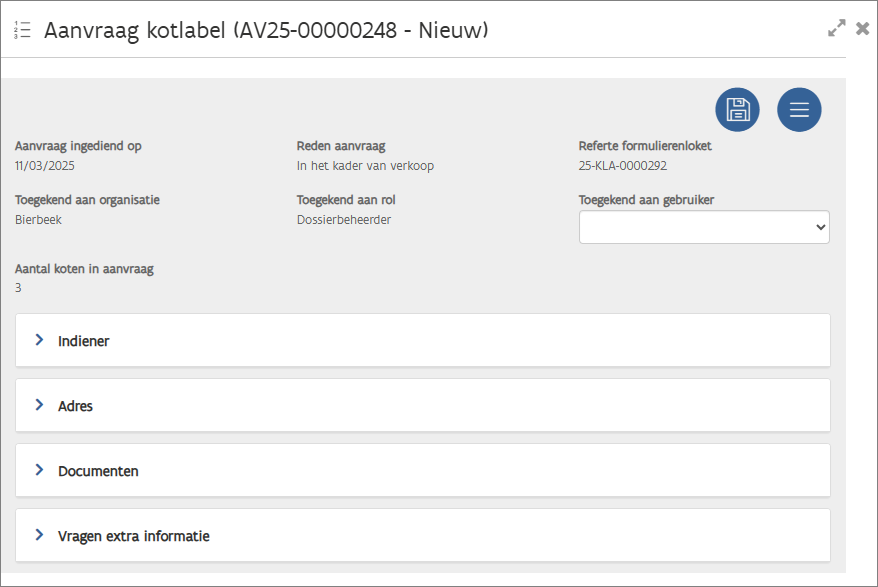Click the Dossierbeheerder role value
The image size is (878, 587).
coord(344,220)
